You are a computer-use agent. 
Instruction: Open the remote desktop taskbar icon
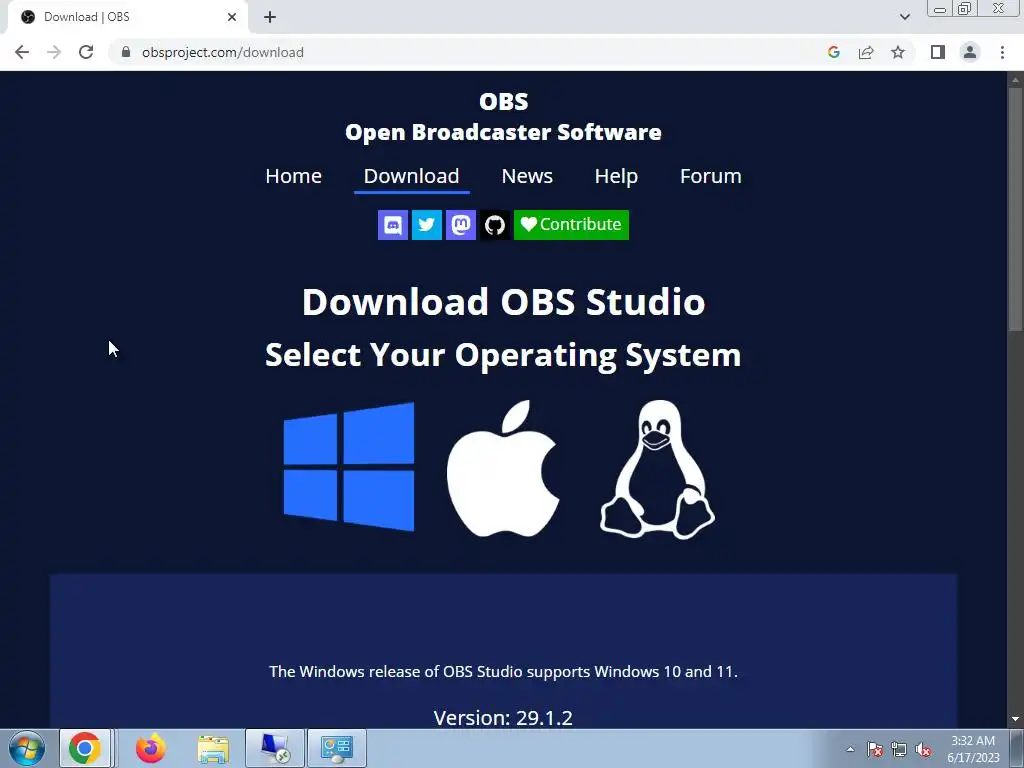[x=275, y=748]
